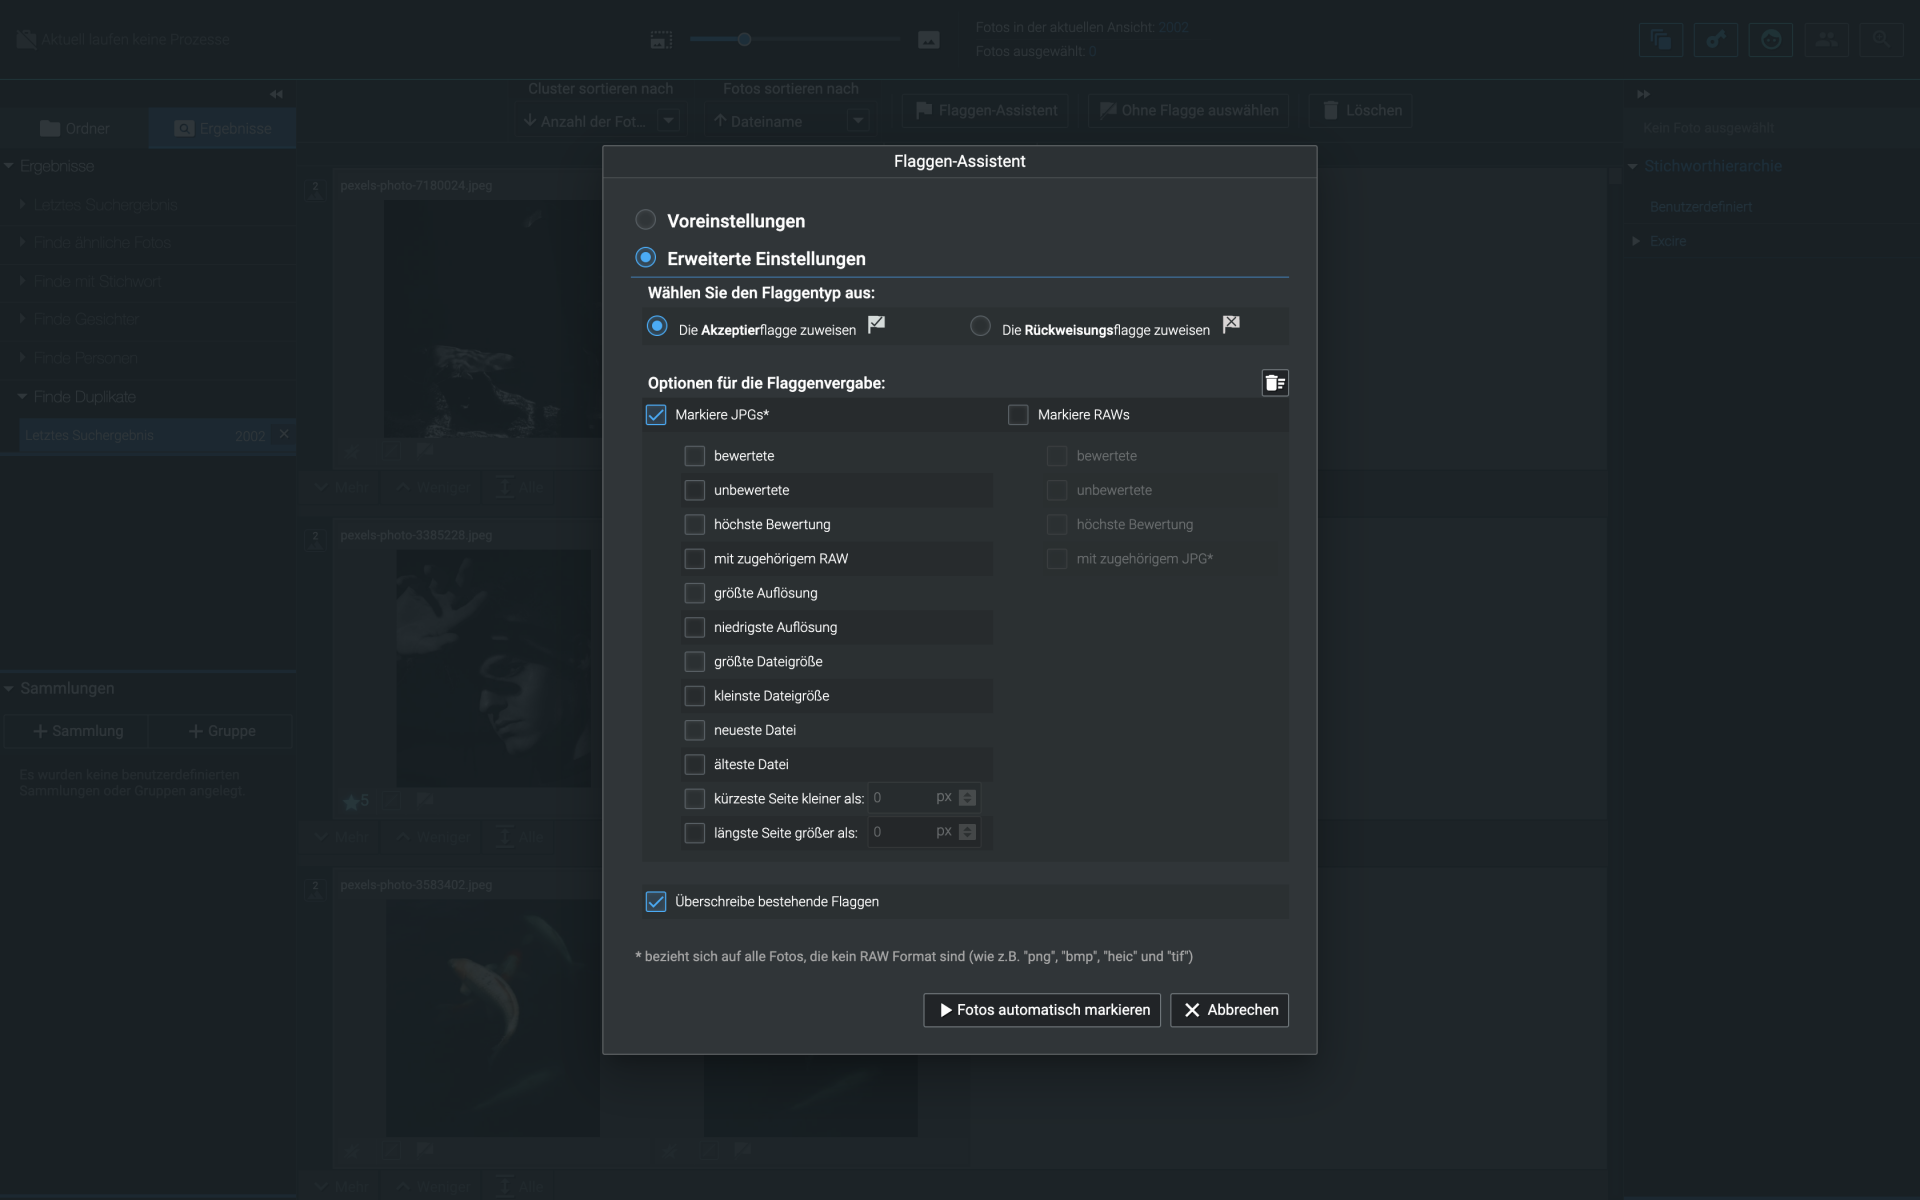The width and height of the screenshot is (1920, 1200).
Task: Collapse the Finde Duplikate tree section
Action: coord(22,397)
